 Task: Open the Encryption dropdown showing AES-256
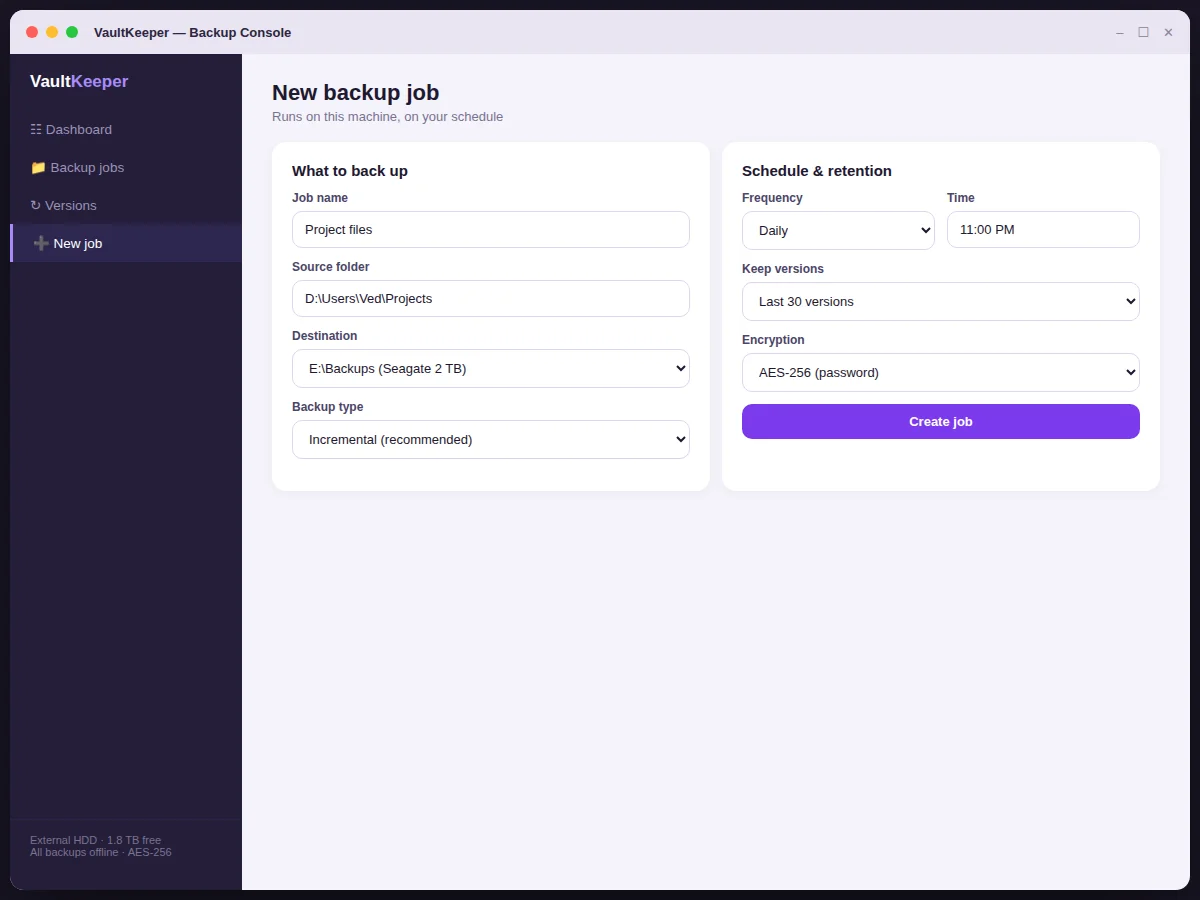click(x=941, y=372)
